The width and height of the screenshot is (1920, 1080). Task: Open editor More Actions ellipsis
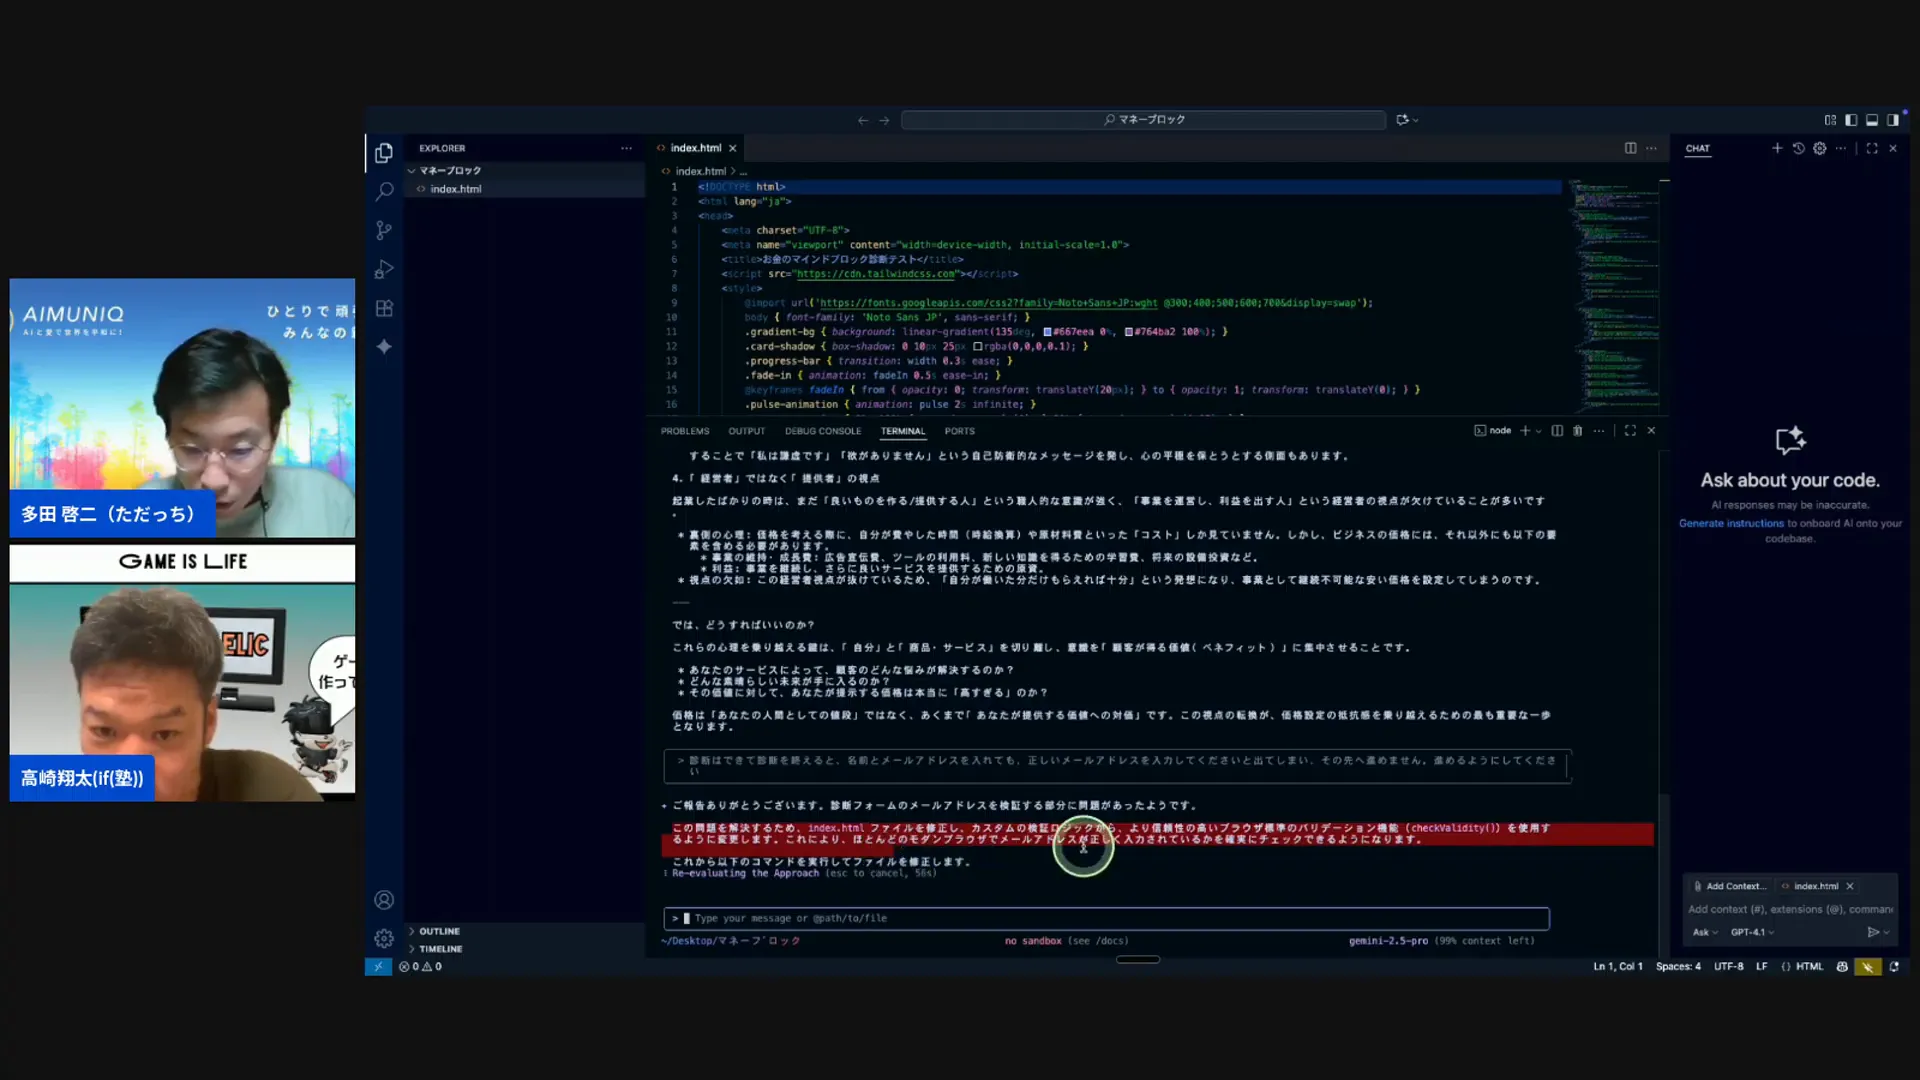click(x=1652, y=148)
